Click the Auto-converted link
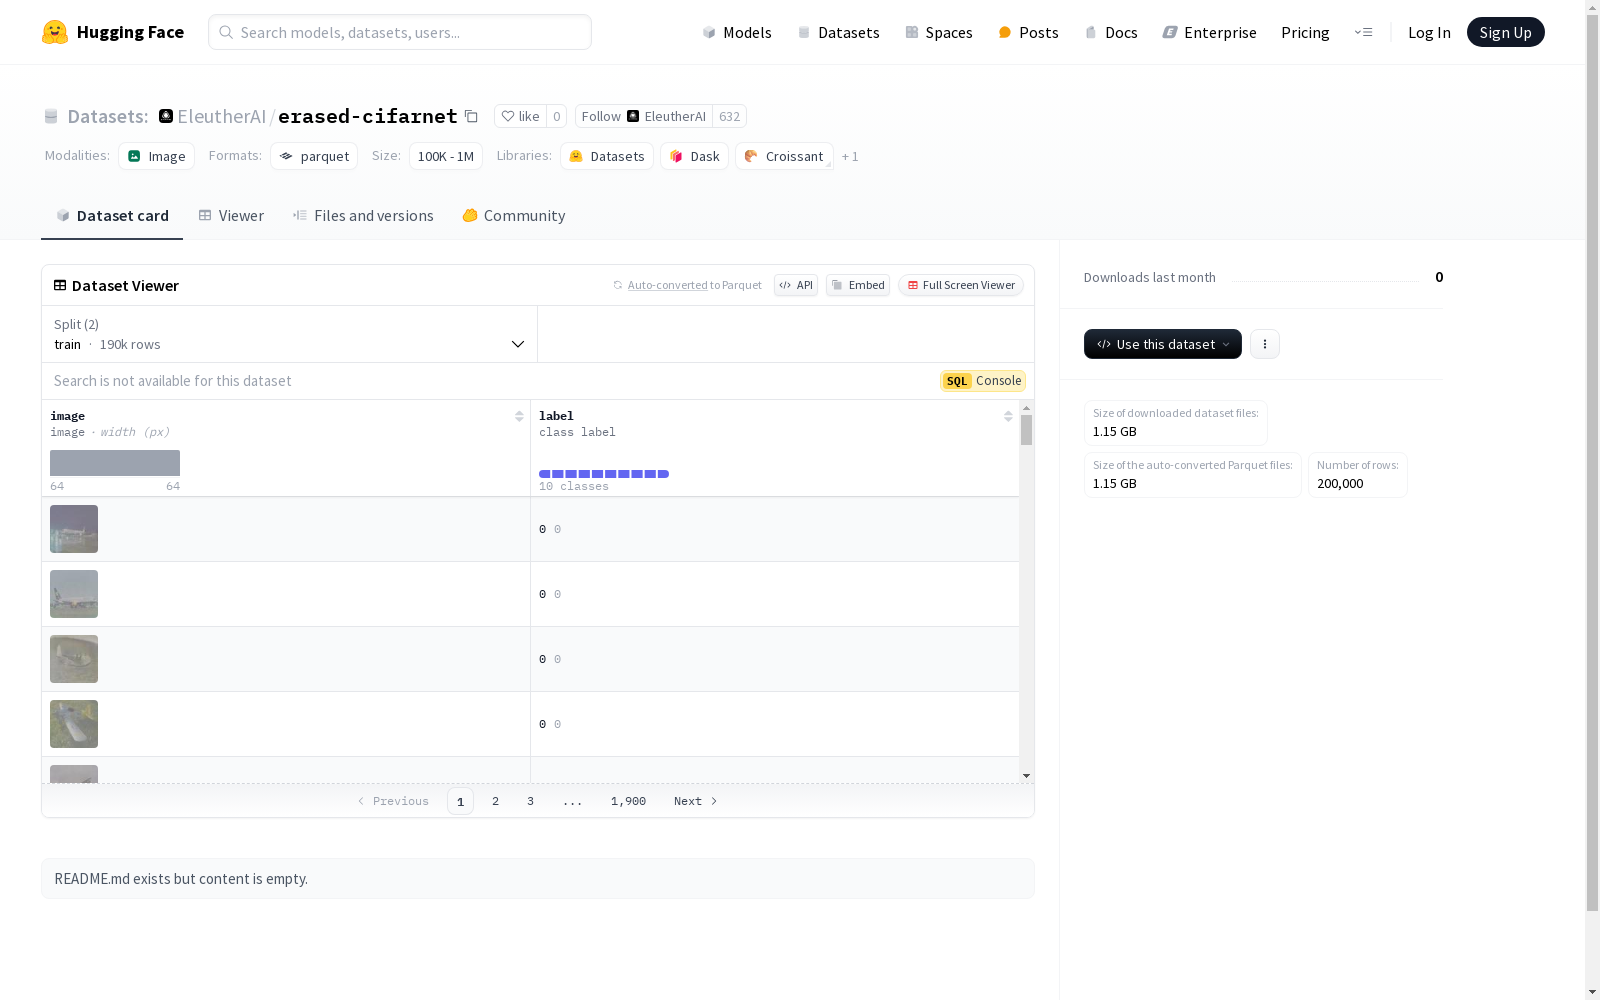Viewport: 1600px width, 1000px height. [x=667, y=285]
